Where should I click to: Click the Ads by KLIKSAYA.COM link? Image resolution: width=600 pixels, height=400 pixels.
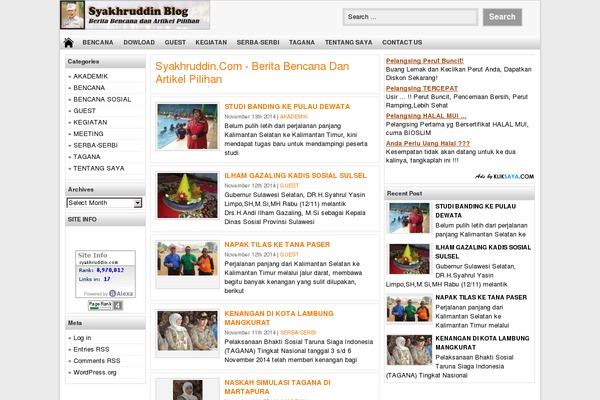coord(504,176)
